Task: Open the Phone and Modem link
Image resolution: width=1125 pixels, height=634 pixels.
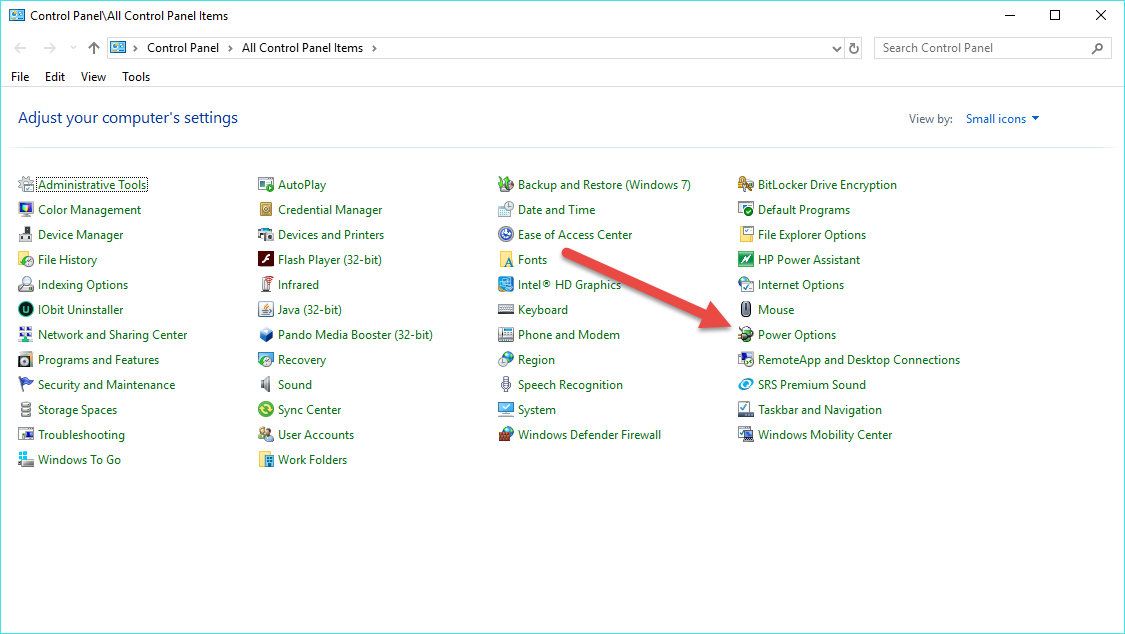Action: pos(568,335)
